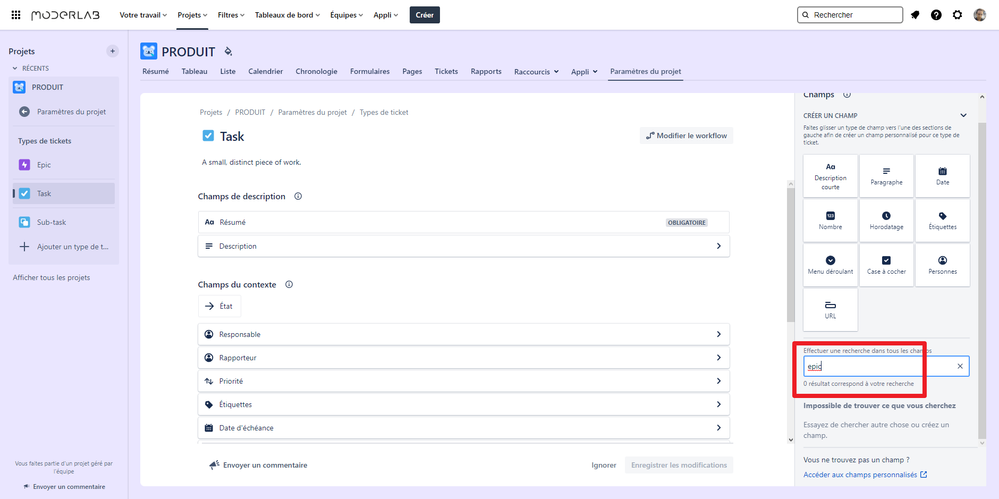Expand the Description field row
This screenshot has width=999, height=499.
[x=464, y=246]
